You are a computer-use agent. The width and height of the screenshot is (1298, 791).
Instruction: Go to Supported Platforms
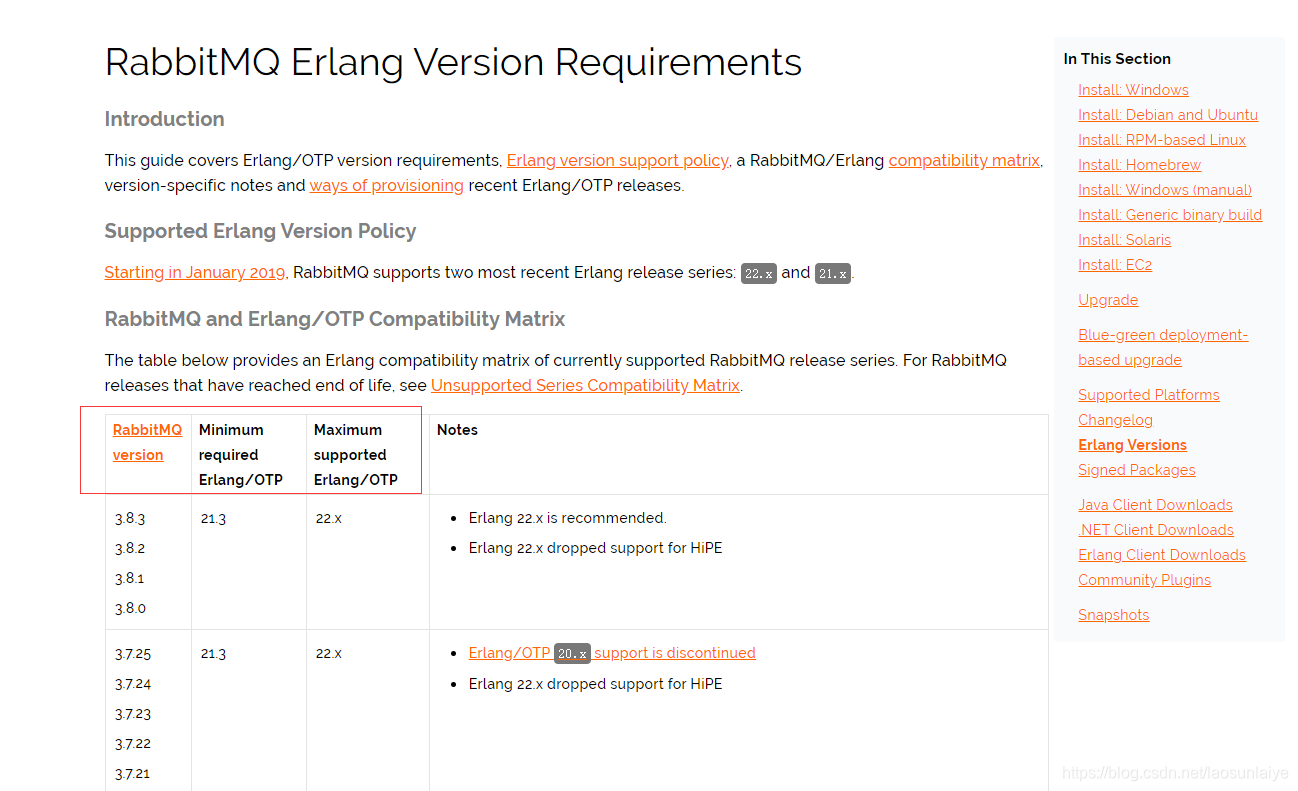(1149, 395)
